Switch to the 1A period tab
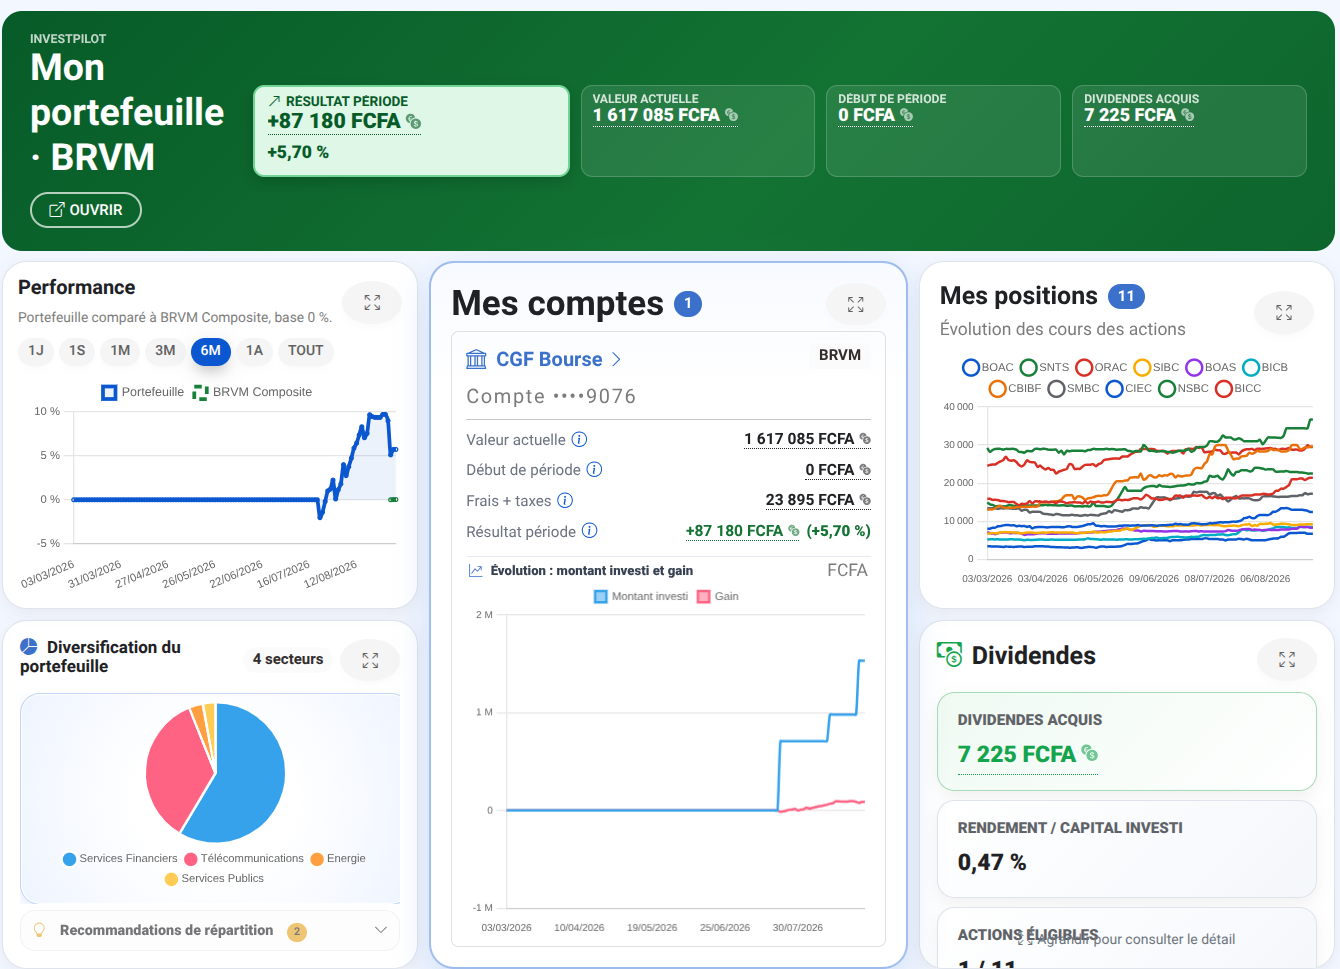The height and width of the screenshot is (969, 1340). (255, 351)
